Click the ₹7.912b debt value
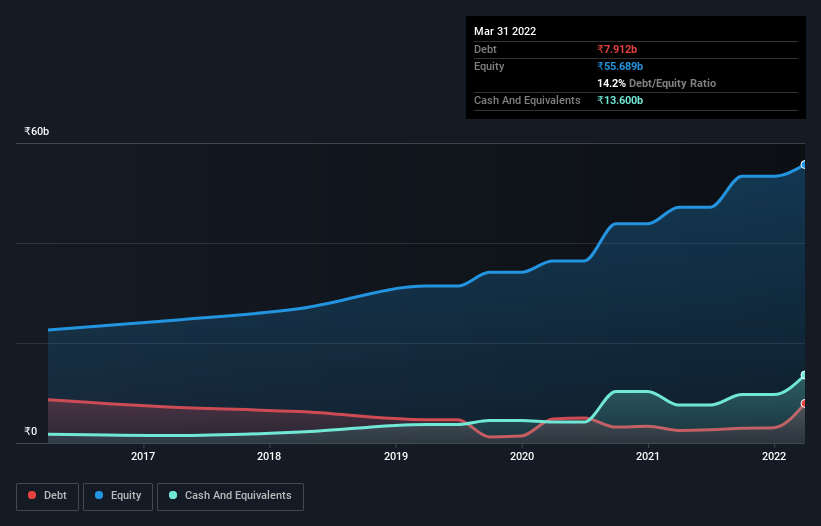The width and height of the screenshot is (821, 526). 617,49
